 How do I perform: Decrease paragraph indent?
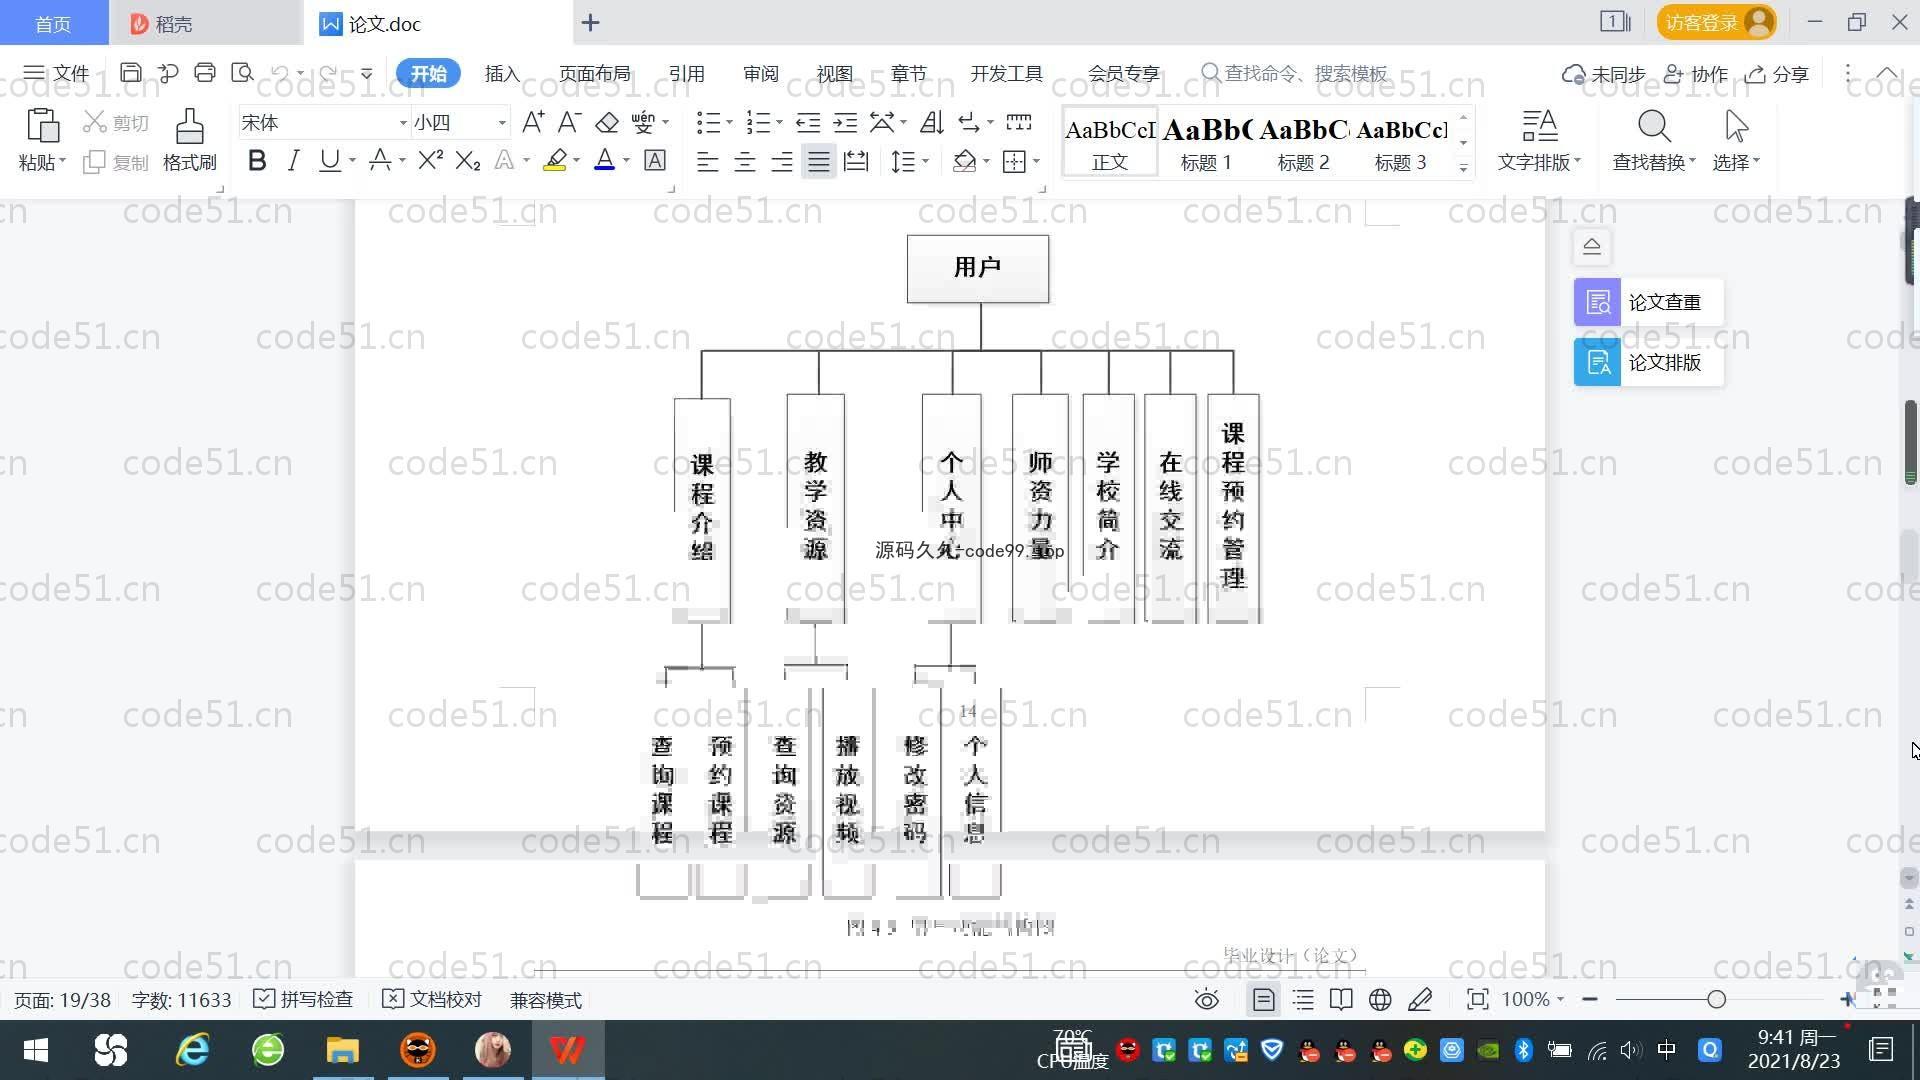click(808, 122)
